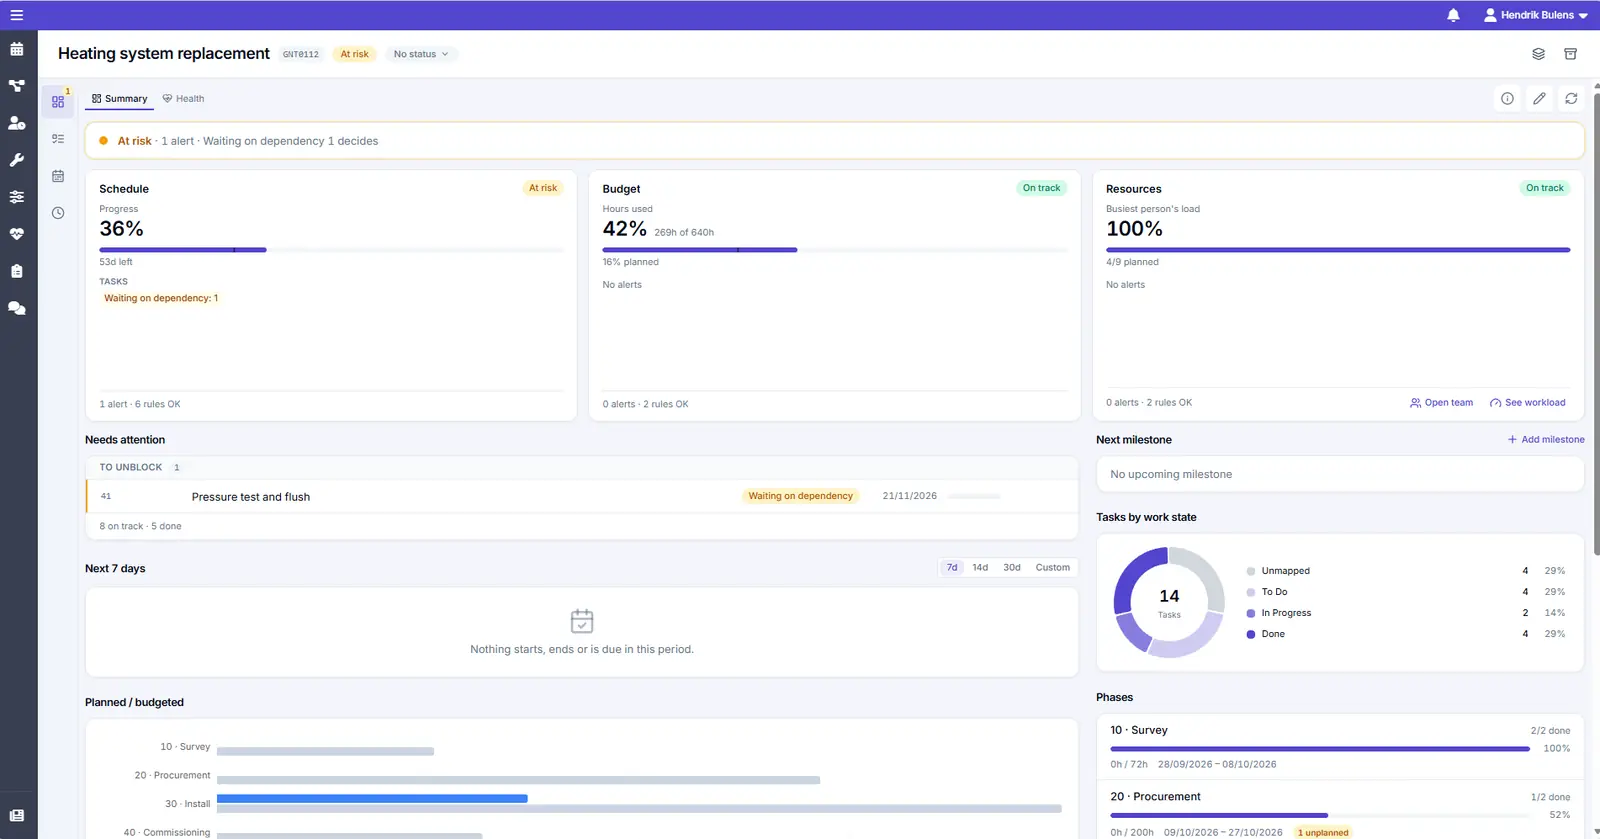Open the wrench sidebar icon
This screenshot has height=839, width=1600.
coord(17,160)
